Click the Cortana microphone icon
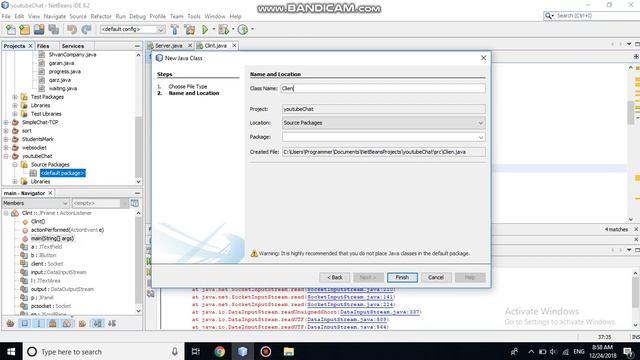Viewport: 640px width, 360px height. pyautogui.click(x=174, y=351)
